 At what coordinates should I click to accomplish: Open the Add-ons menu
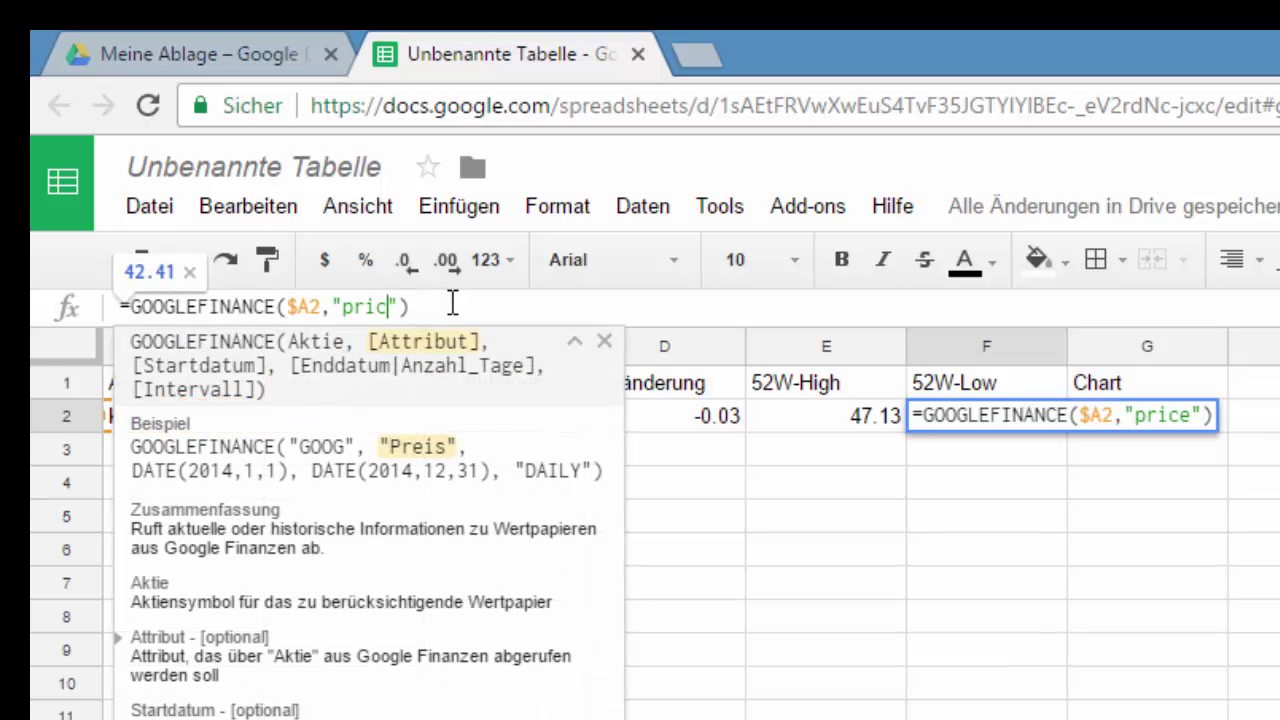(x=808, y=206)
